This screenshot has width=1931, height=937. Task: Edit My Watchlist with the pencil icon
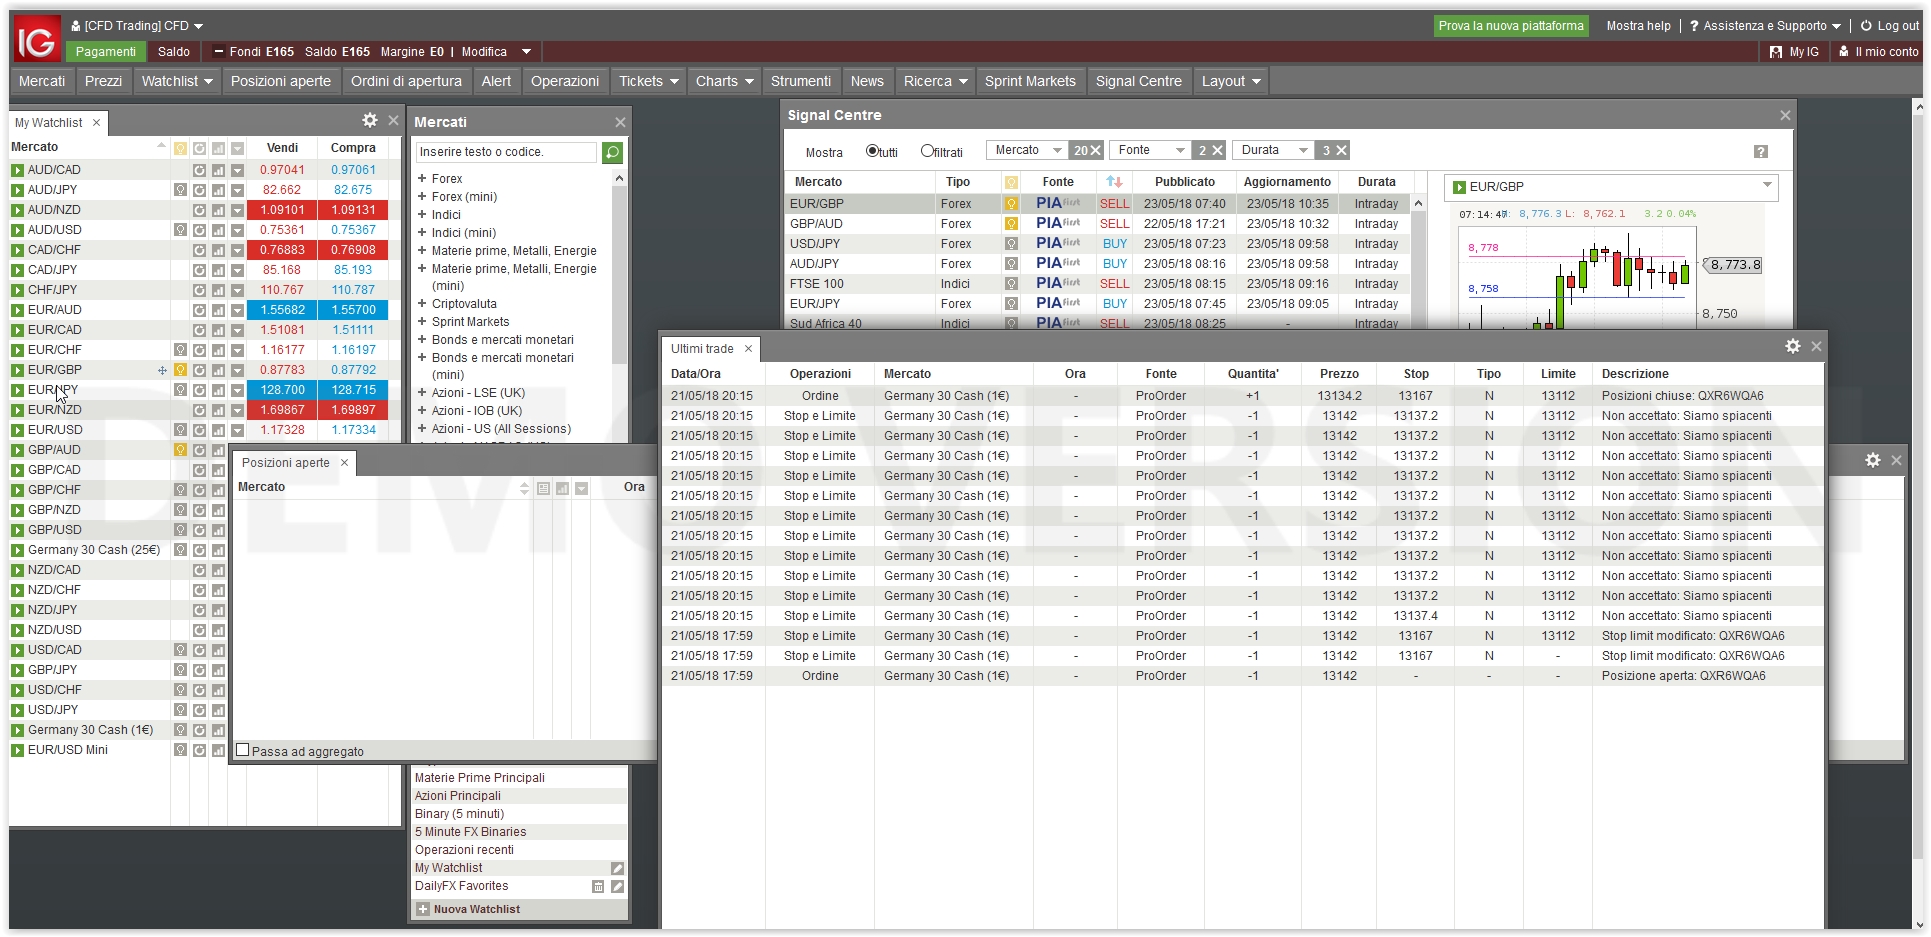617,868
